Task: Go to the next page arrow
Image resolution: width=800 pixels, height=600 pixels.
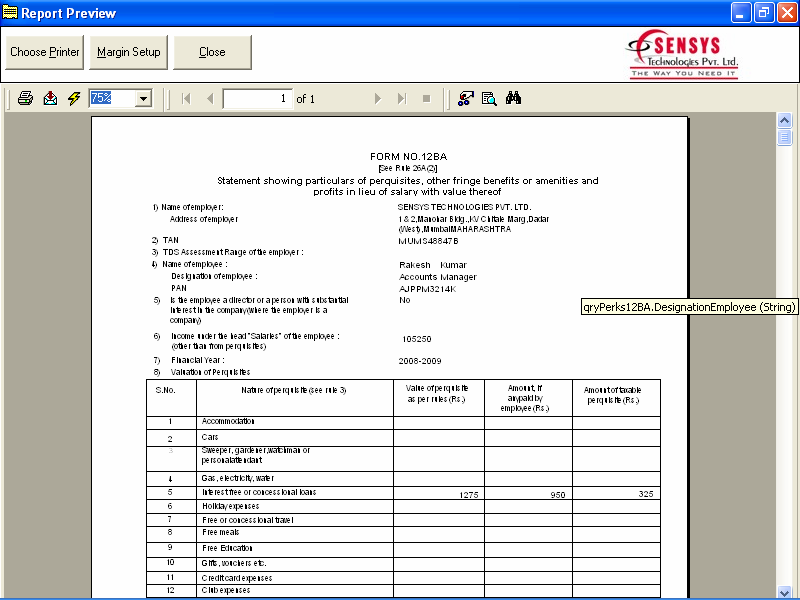Action: coord(378,98)
